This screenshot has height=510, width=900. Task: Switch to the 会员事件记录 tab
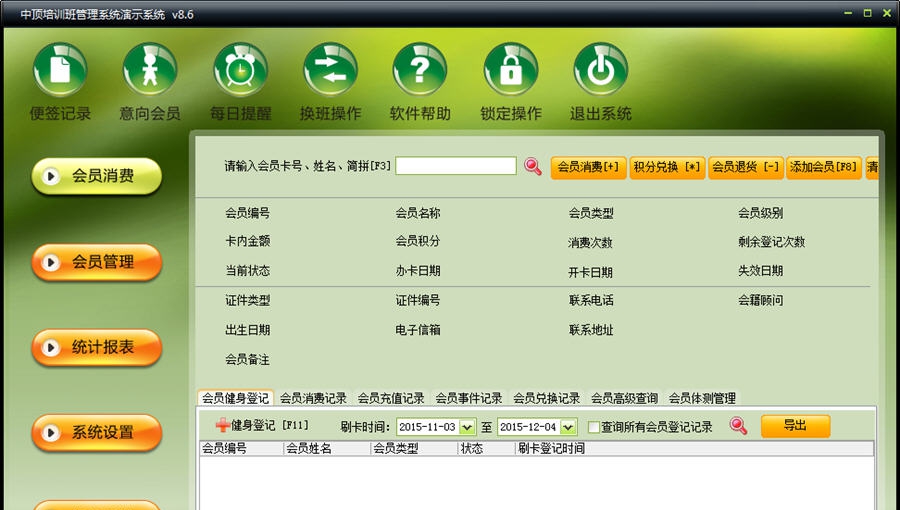(469, 398)
